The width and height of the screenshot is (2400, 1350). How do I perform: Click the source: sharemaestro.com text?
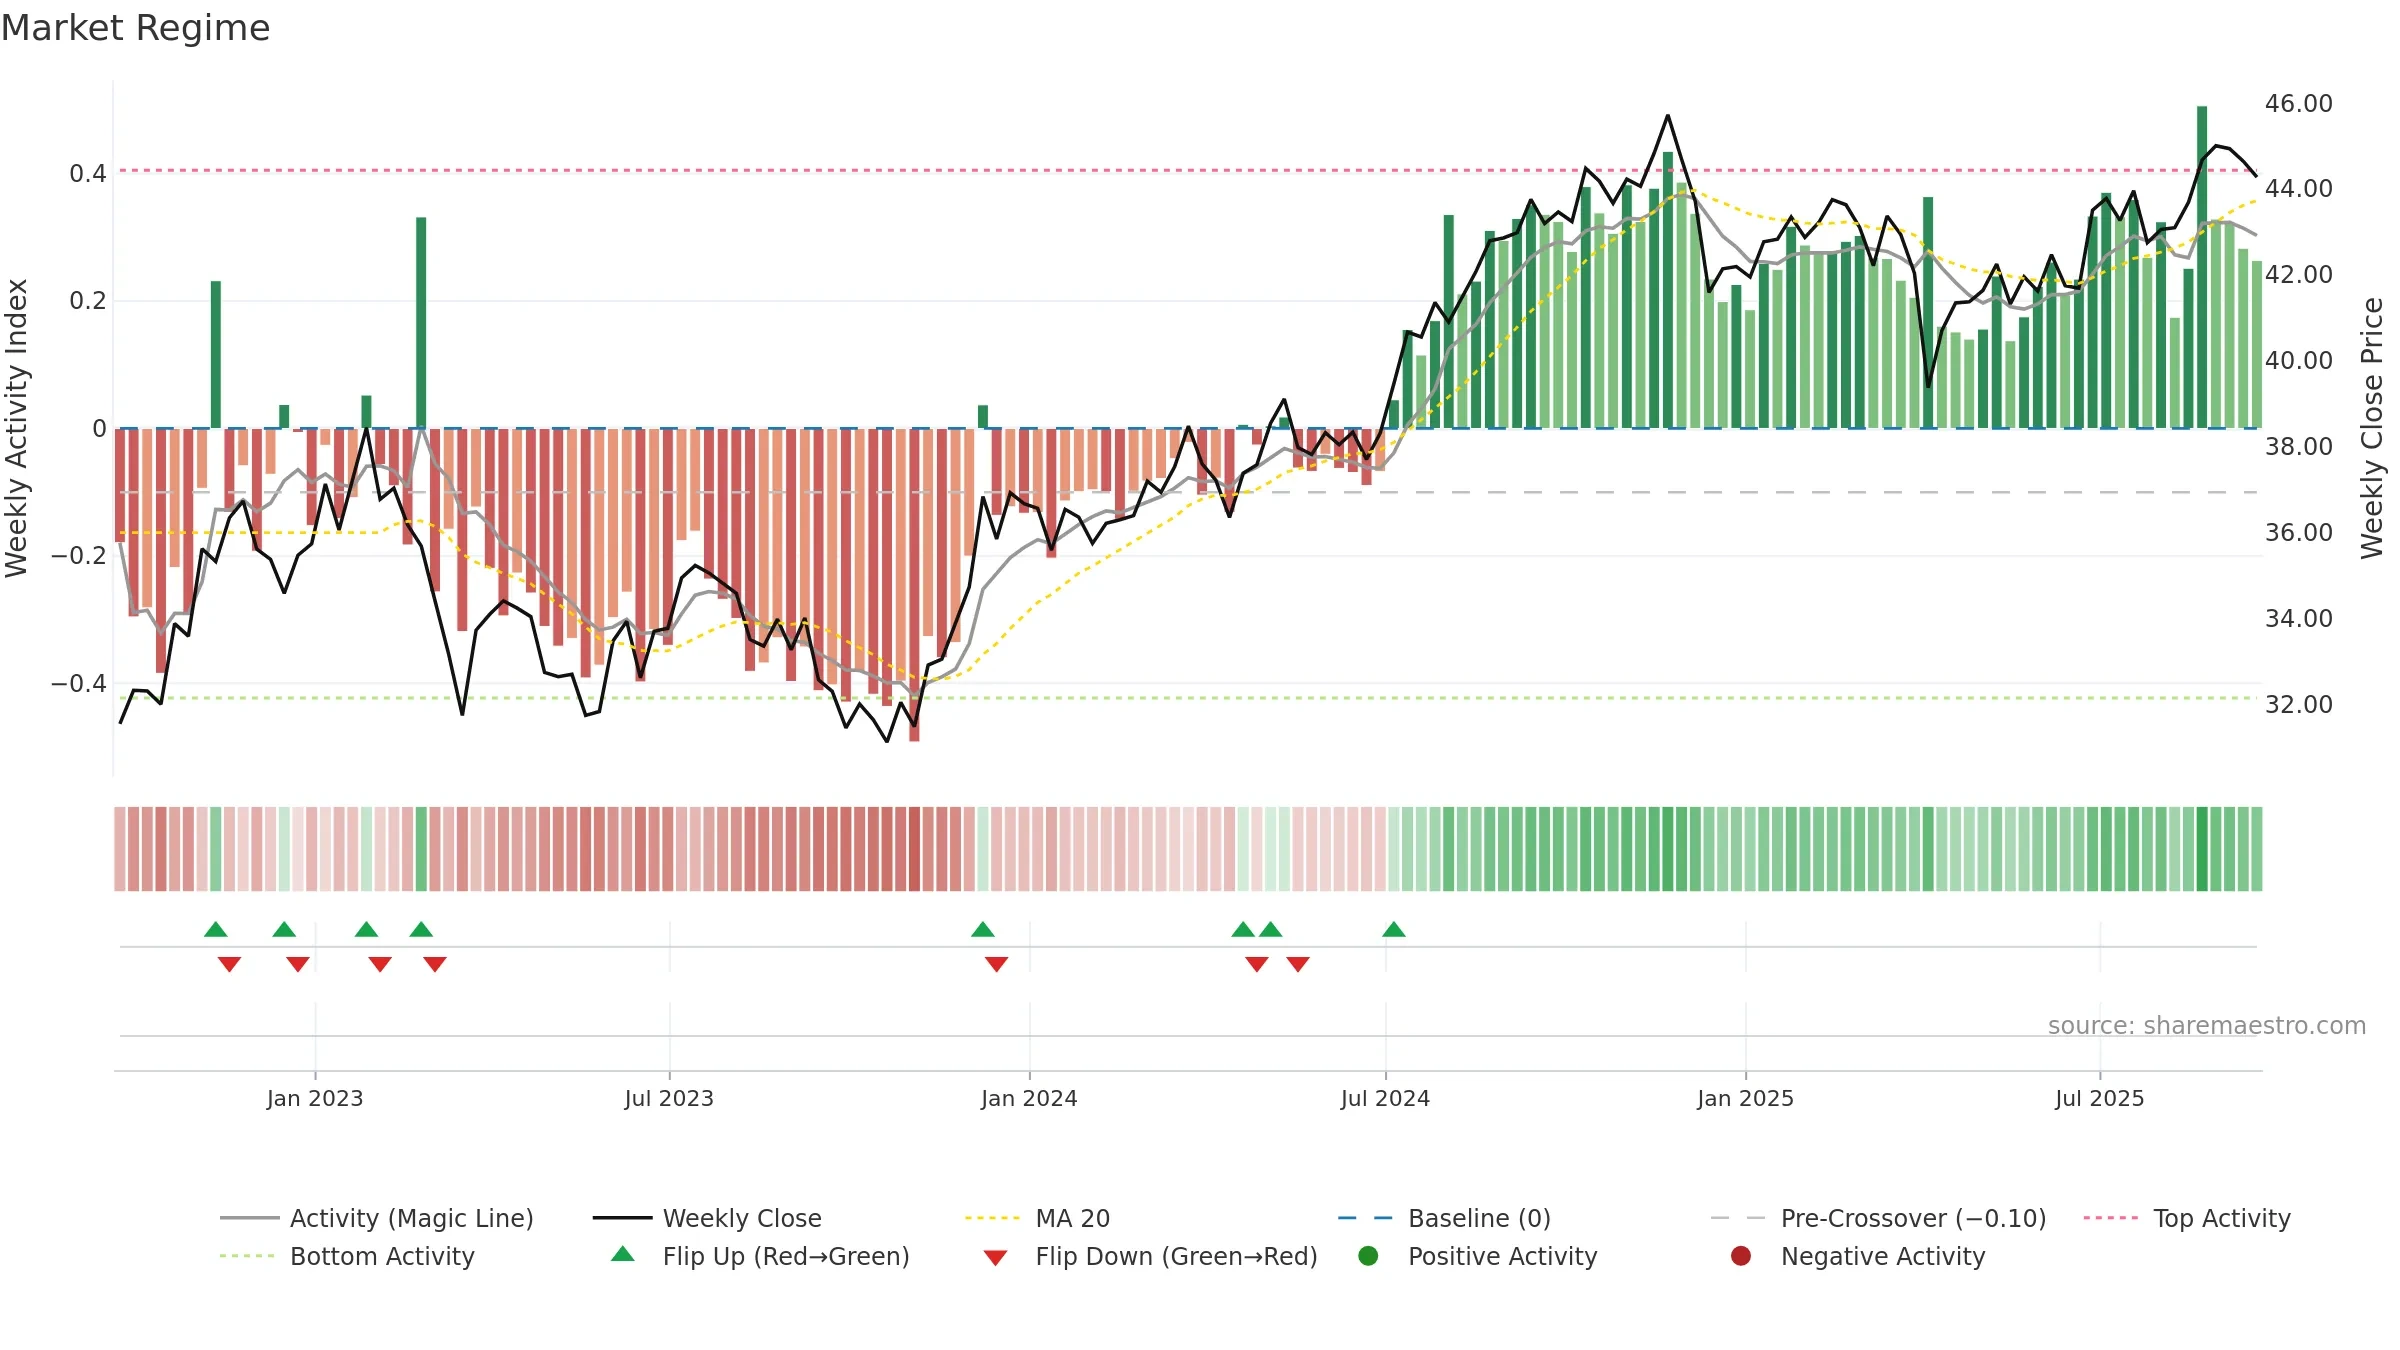pos(2206,1025)
